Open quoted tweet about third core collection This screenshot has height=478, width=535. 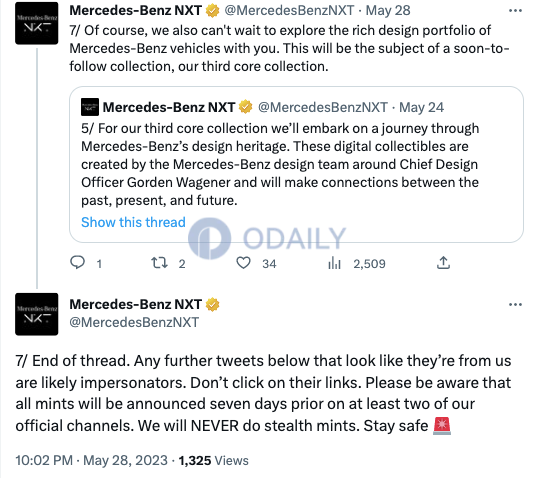point(296,164)
